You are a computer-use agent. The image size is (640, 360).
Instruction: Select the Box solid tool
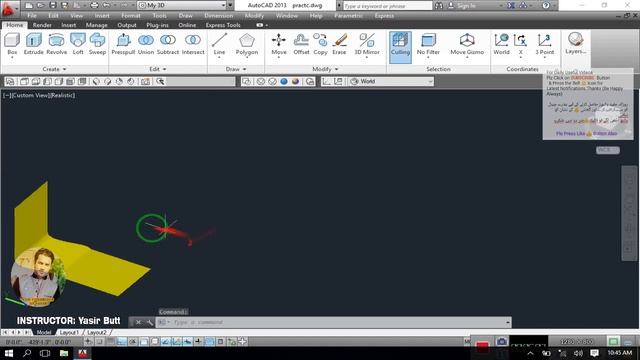(12, 44)
